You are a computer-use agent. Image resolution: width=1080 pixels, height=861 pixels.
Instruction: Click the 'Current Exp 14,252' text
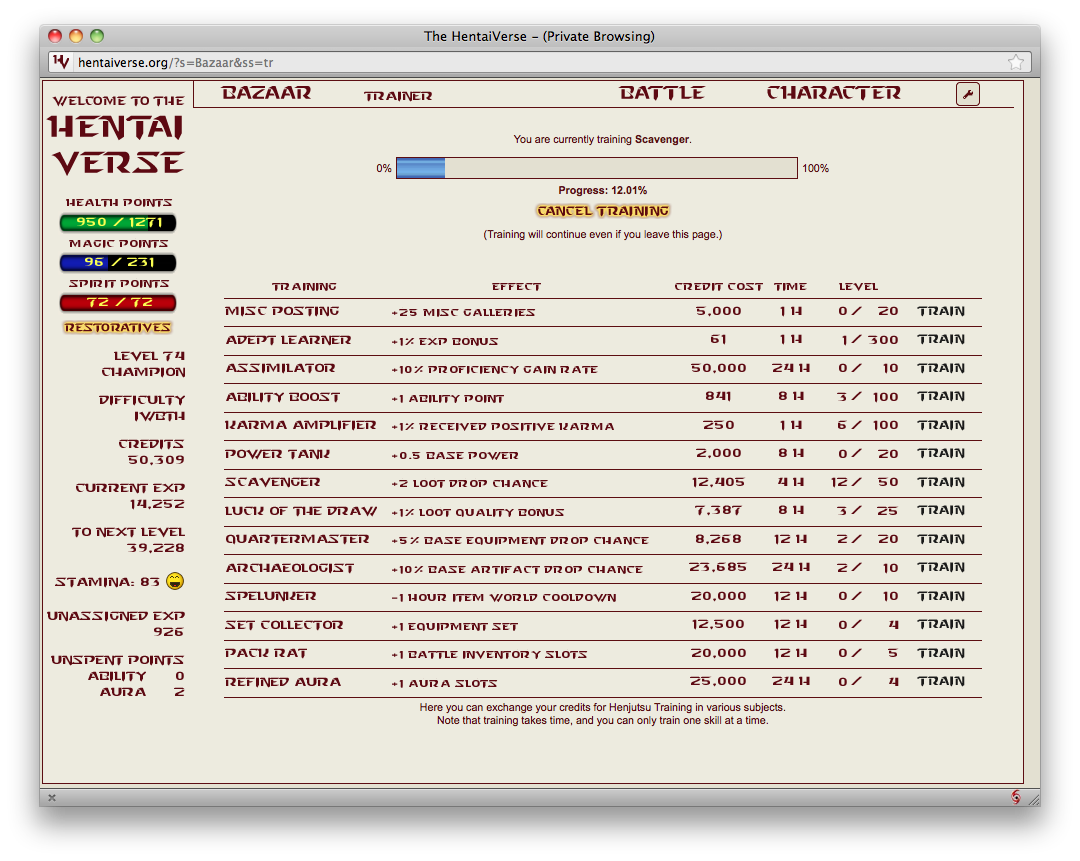(130, 496)
